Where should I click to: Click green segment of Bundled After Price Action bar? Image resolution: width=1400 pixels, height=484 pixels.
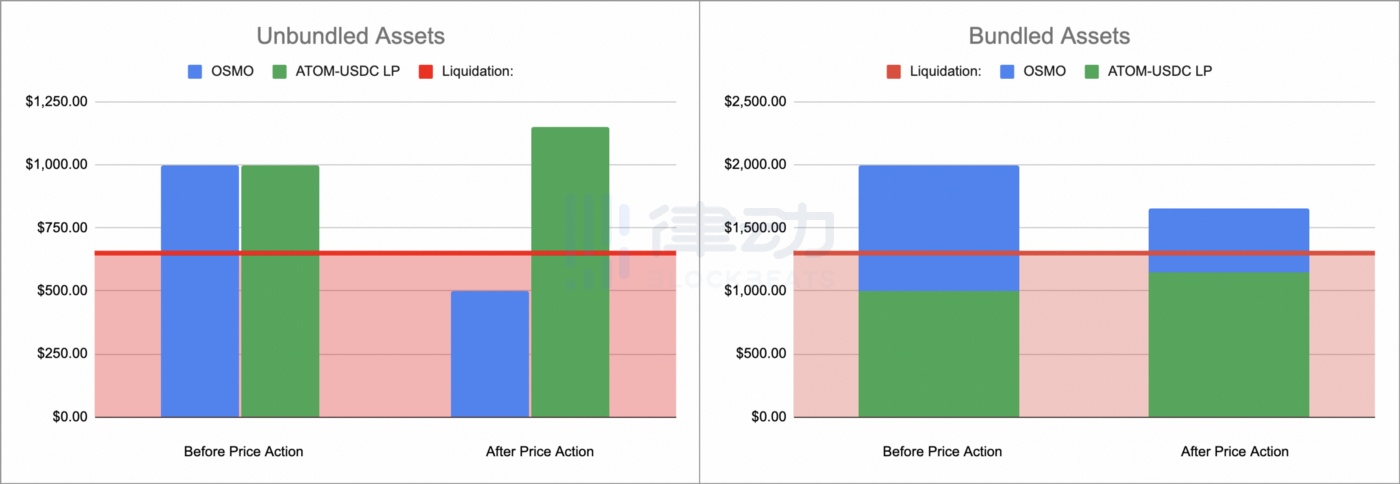[x=1229, y=345]
